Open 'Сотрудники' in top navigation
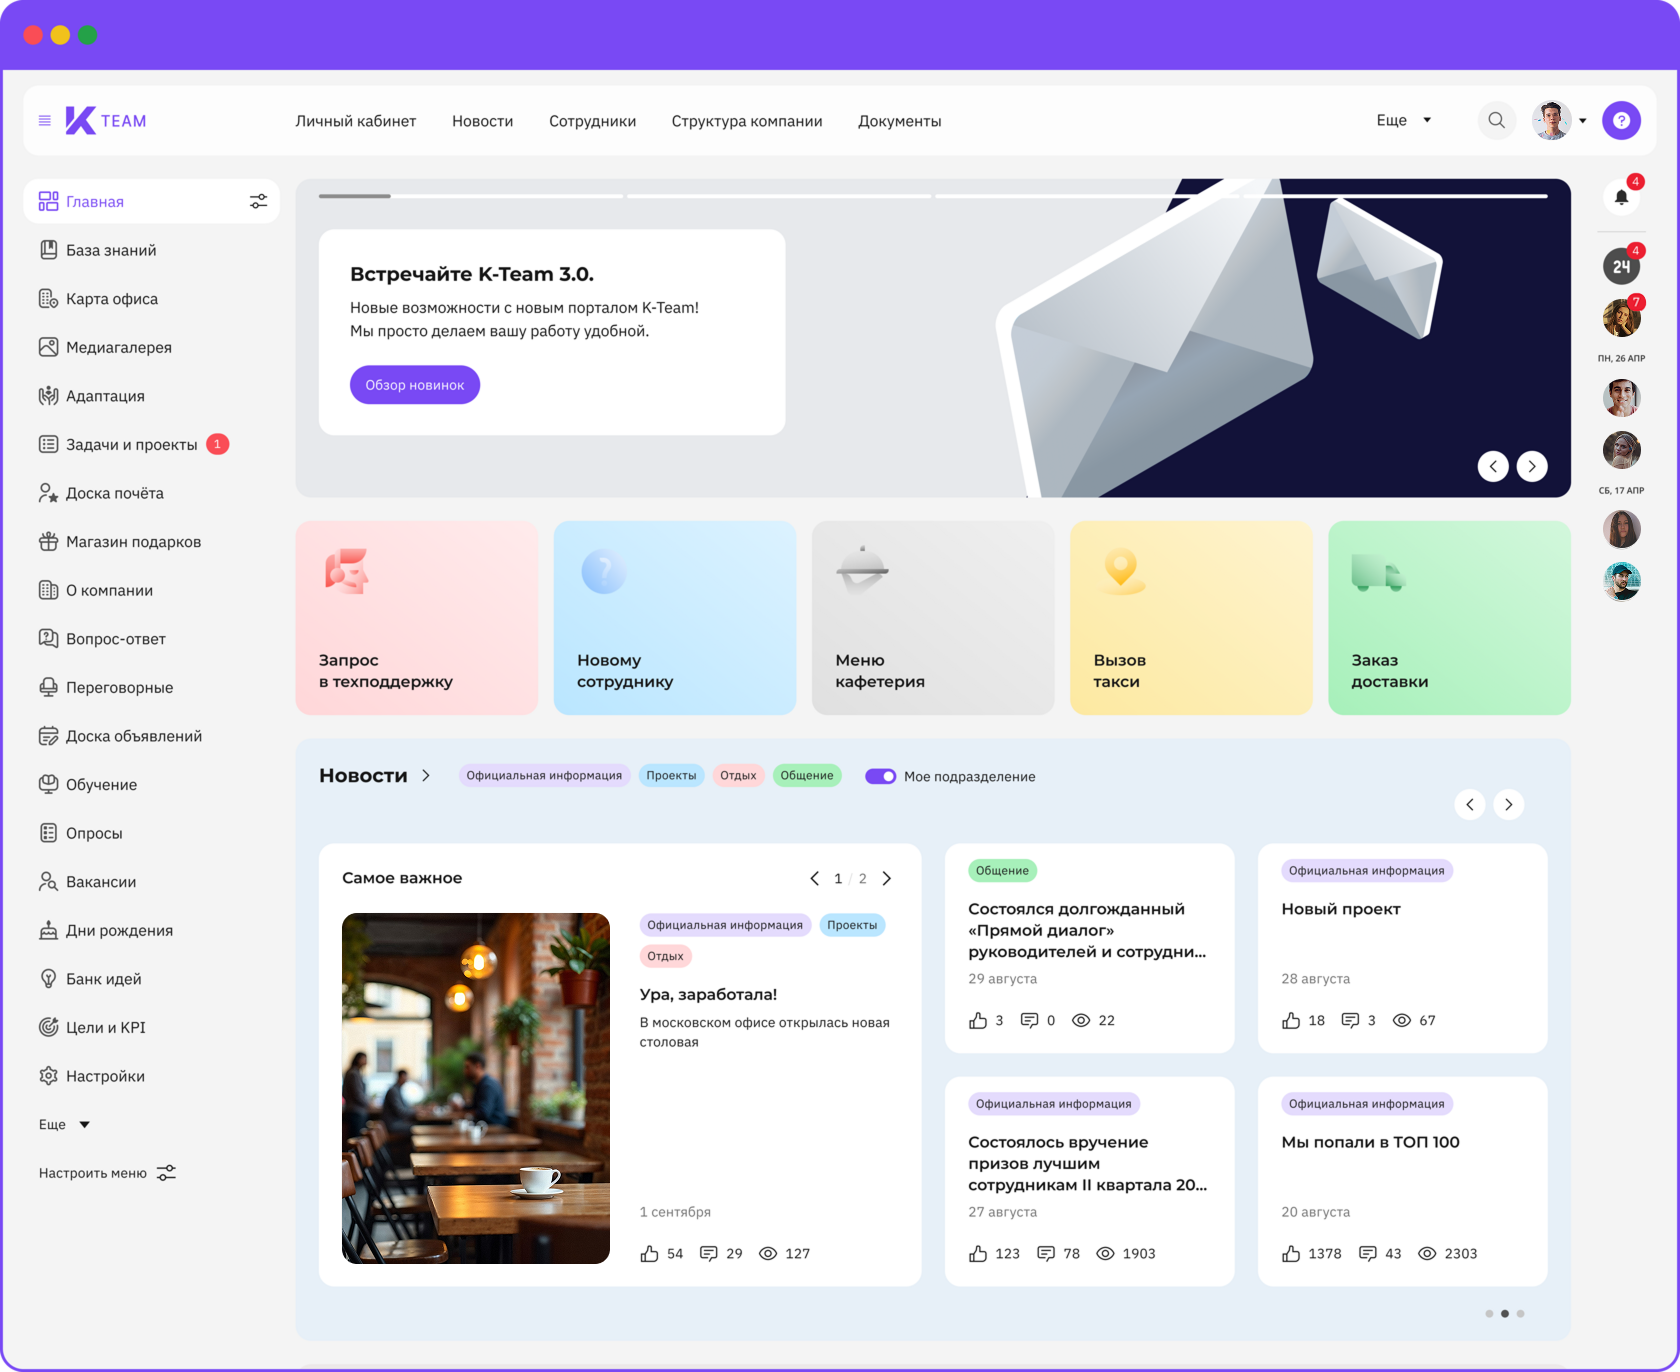1680x1372 pixels. (x=593, y=121)
